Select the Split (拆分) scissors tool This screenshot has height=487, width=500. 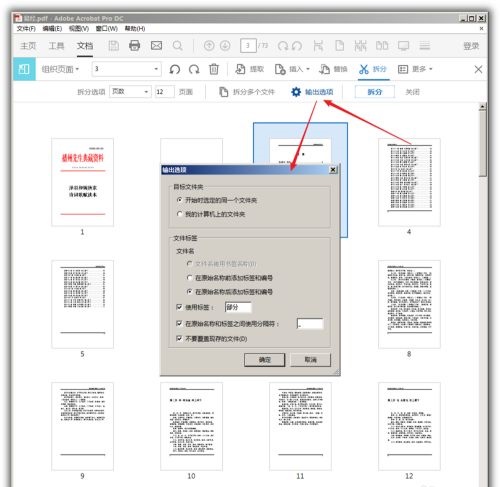click(373, 69)
